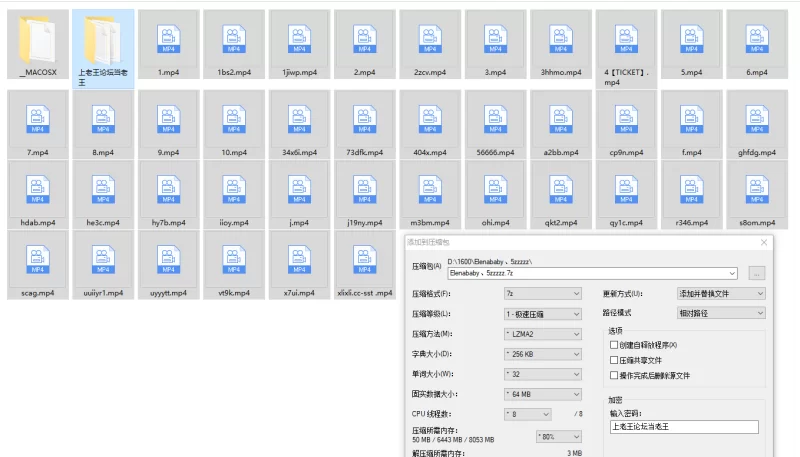Image resolution: width=800 pixels, height=457 pixels.
Task: Enable 压缩共享文件 checkbox
Action: coord(614,360)
